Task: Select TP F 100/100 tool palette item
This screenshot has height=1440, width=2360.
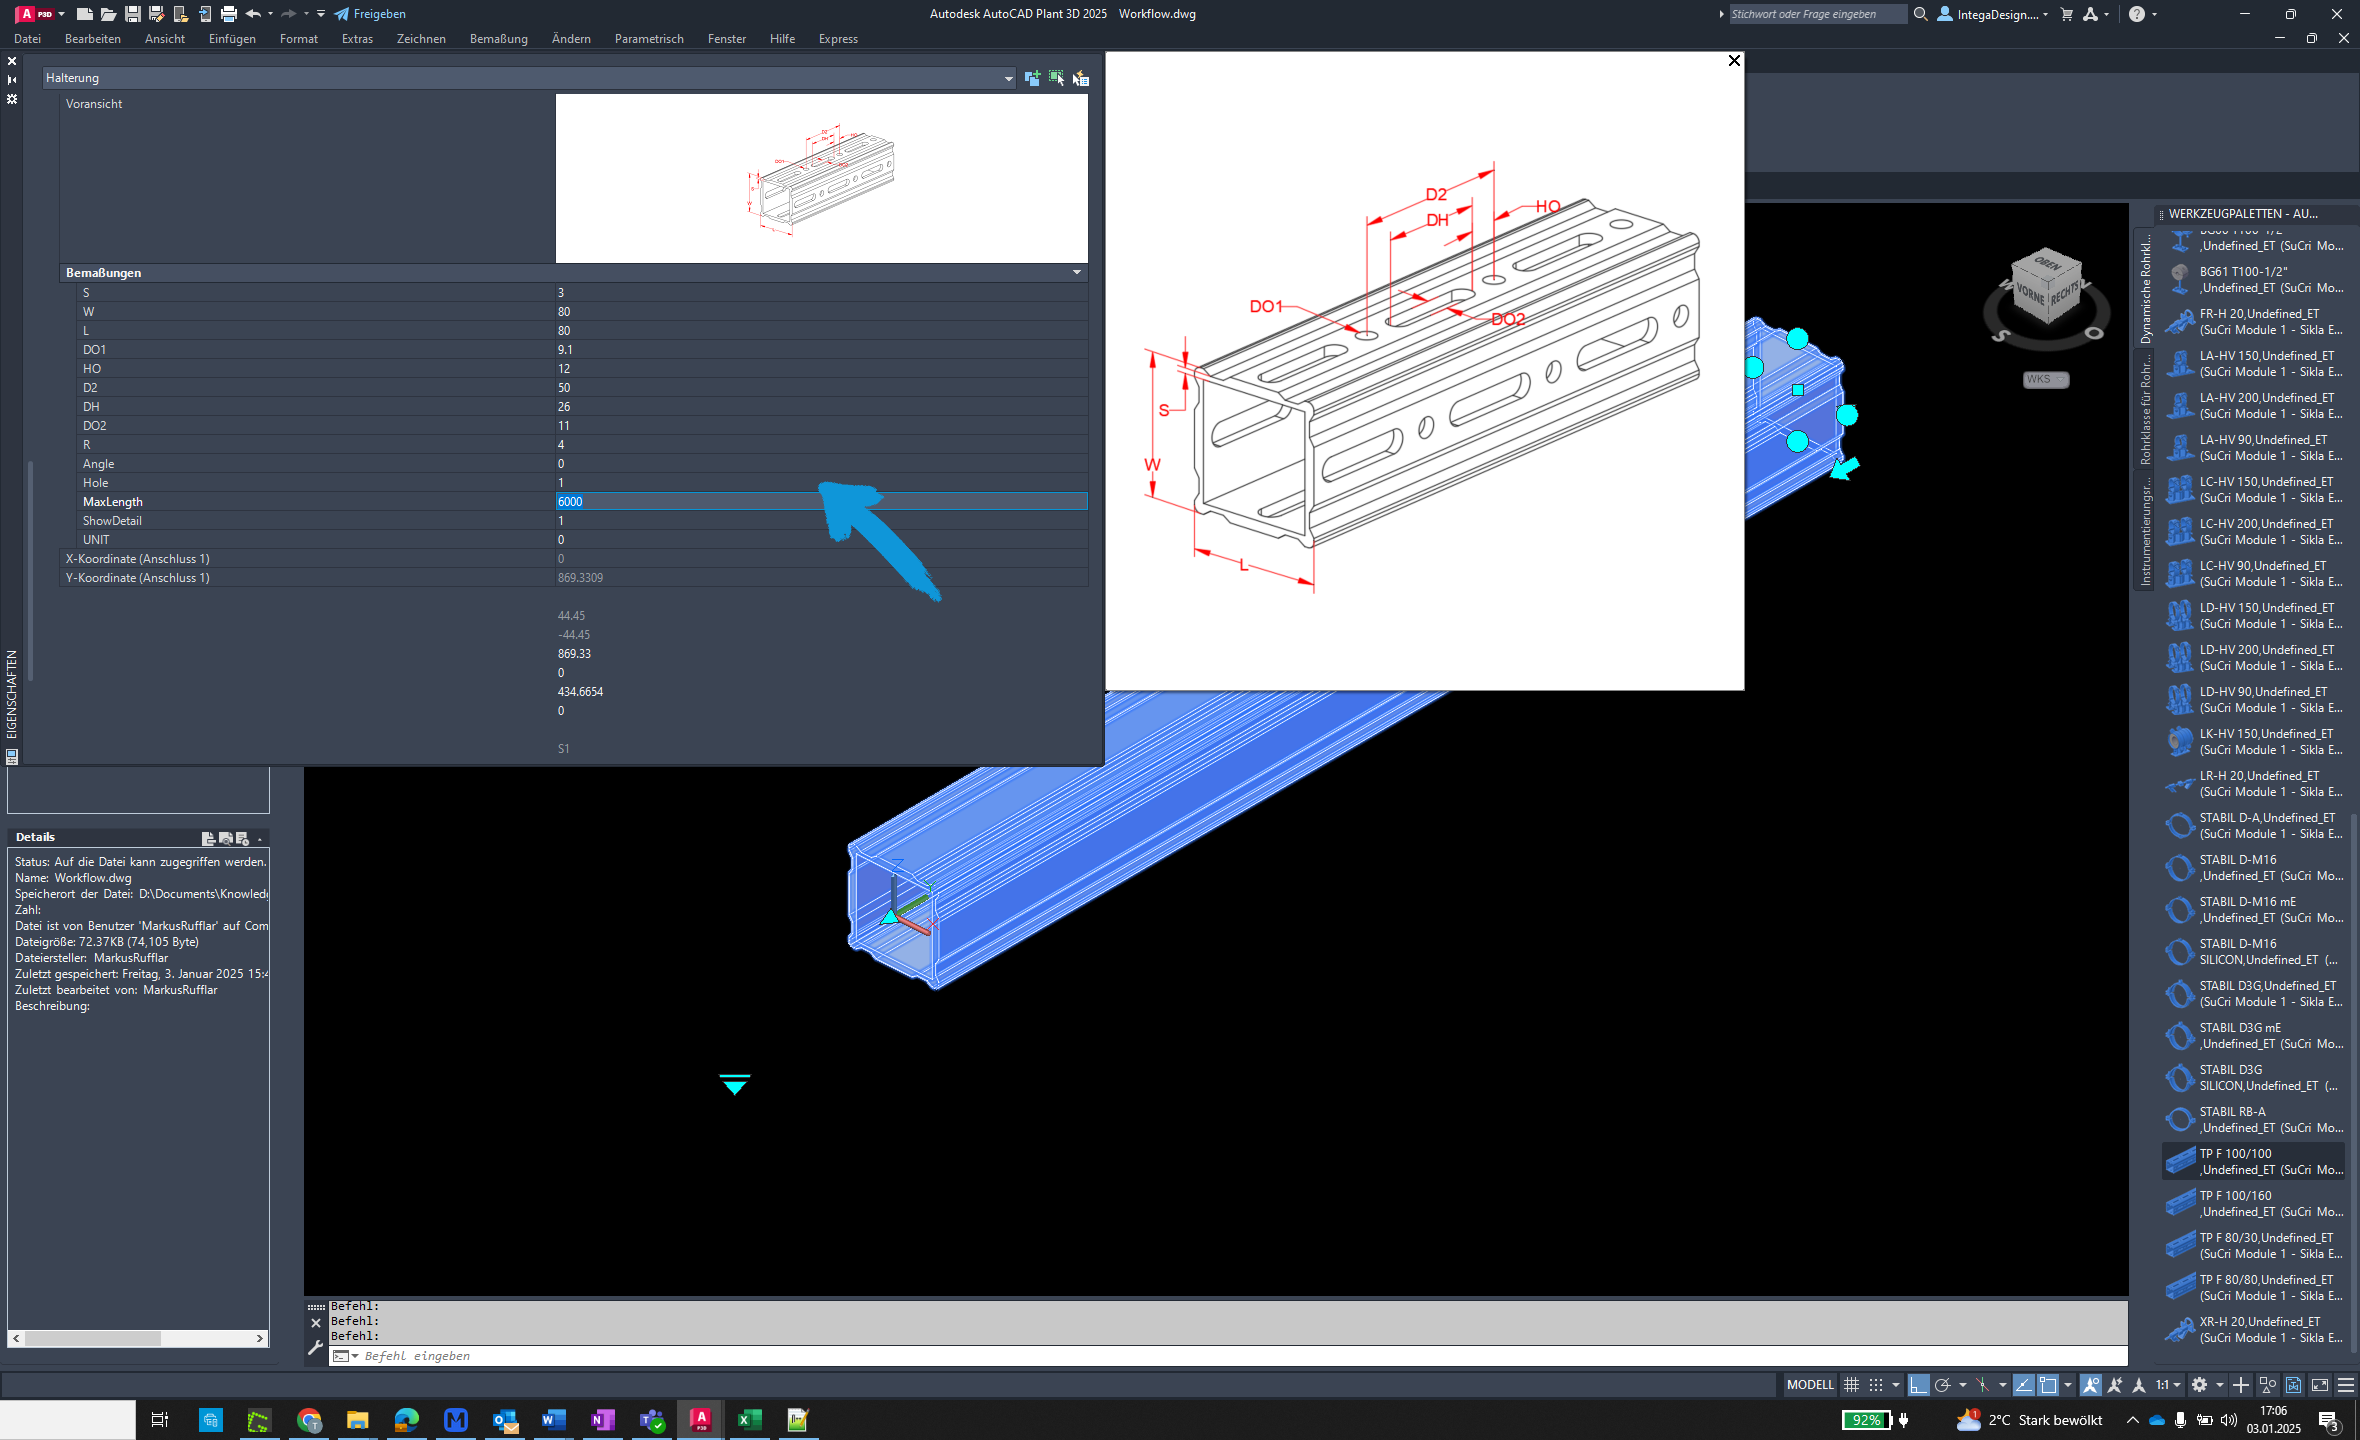Action: pyautogui.click(x=2254, y=1162)
